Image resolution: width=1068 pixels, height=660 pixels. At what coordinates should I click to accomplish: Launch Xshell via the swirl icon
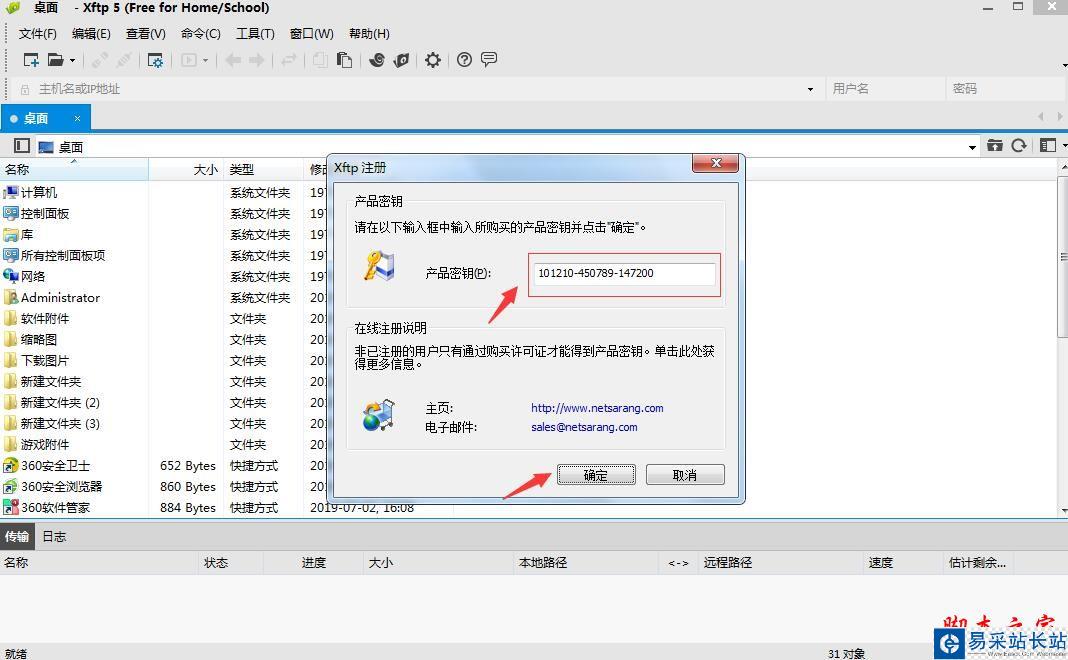click(x=377, y=60)
